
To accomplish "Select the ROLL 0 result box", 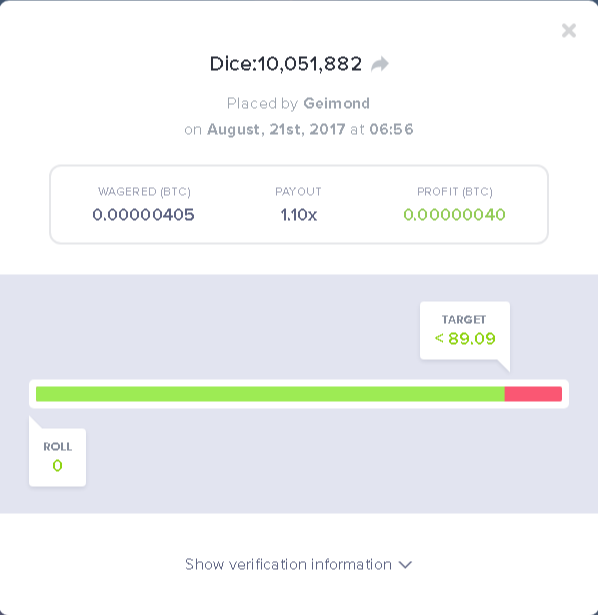I will click(57, 457).
